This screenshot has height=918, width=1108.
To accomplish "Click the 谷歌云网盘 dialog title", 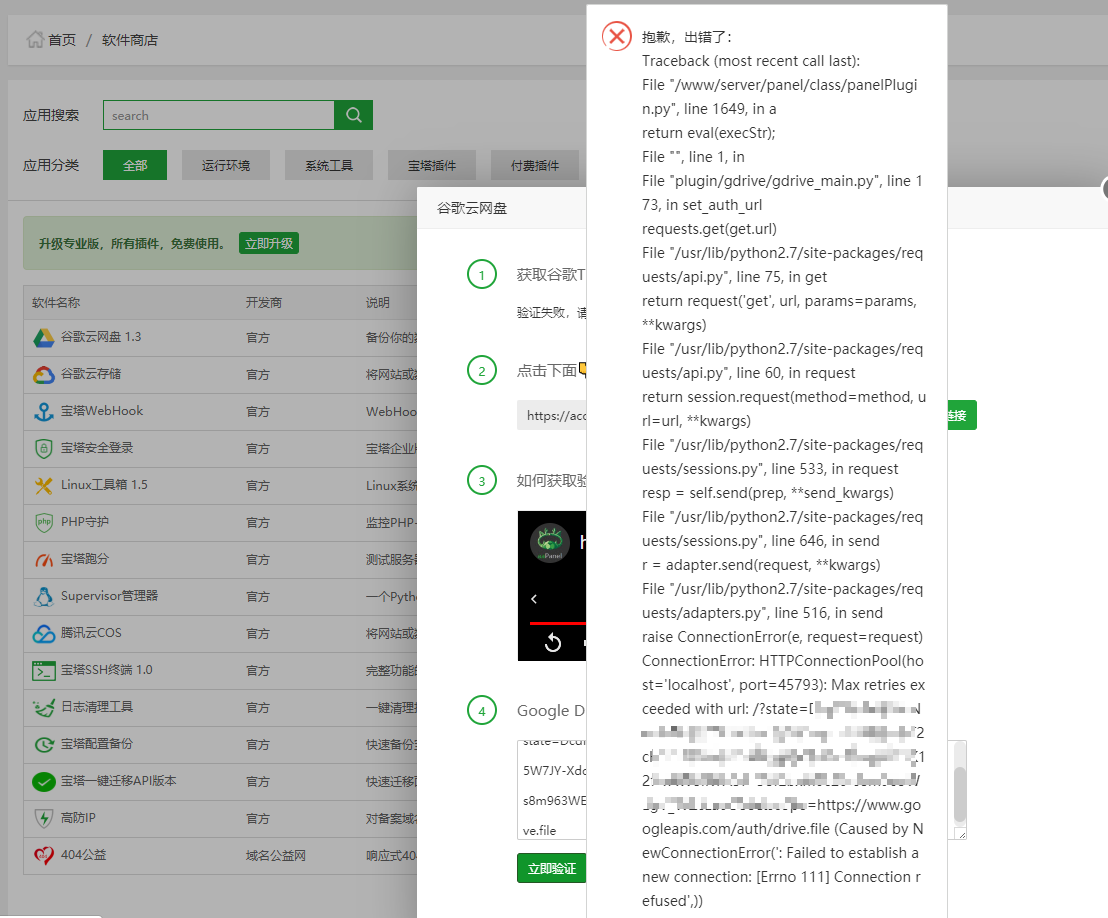I will [x=471, y=208].
